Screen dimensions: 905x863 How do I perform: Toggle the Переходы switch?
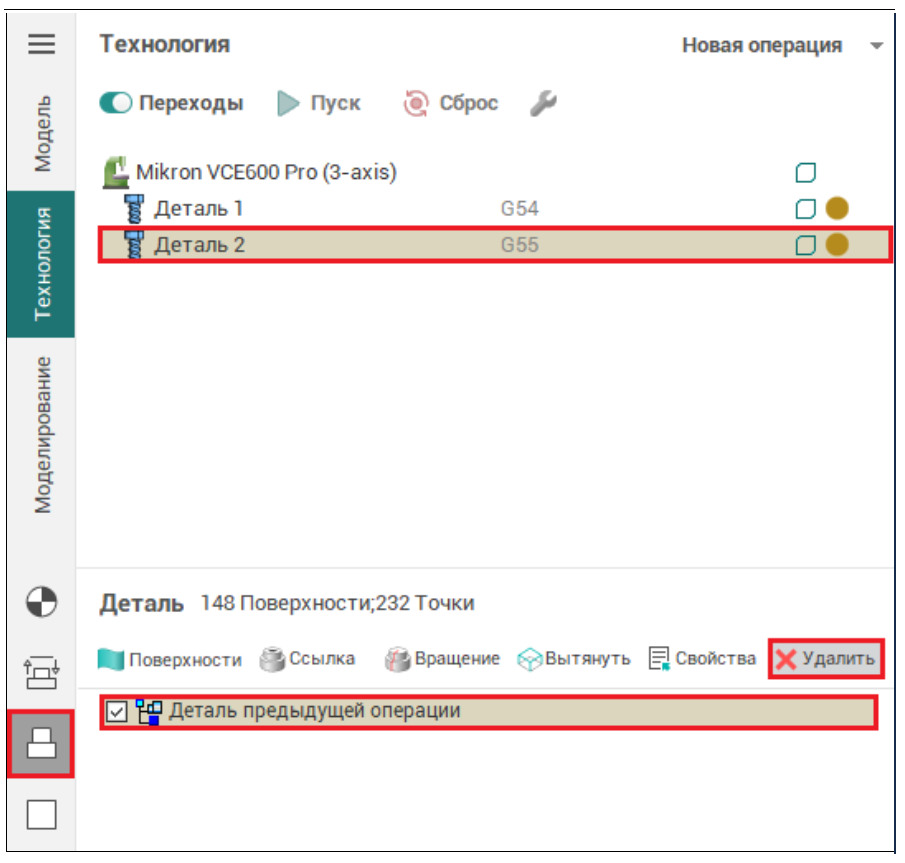pyautogui.click(x=116, y=103)
